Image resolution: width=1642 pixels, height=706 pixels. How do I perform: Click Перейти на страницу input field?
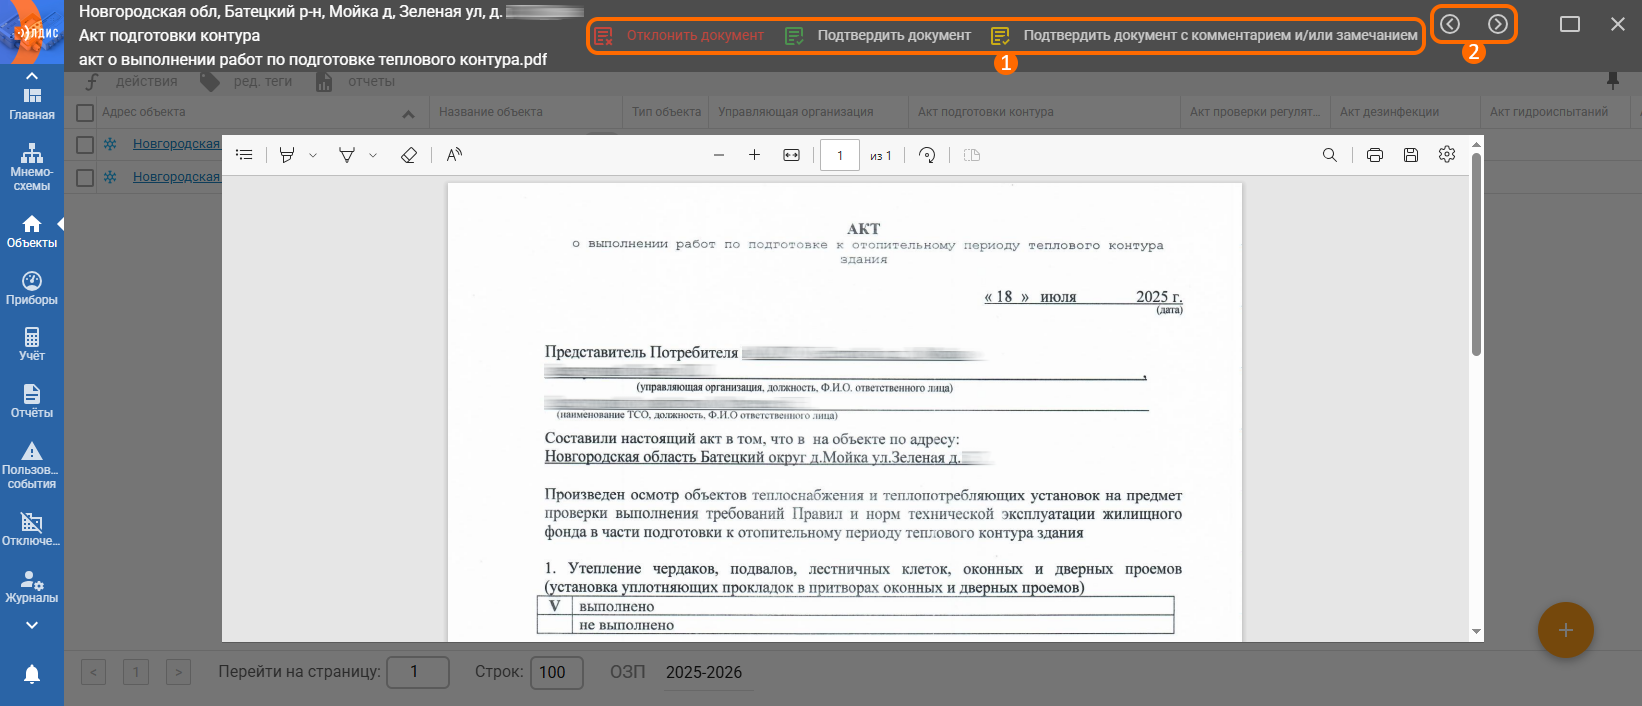(x=418, y=672)
